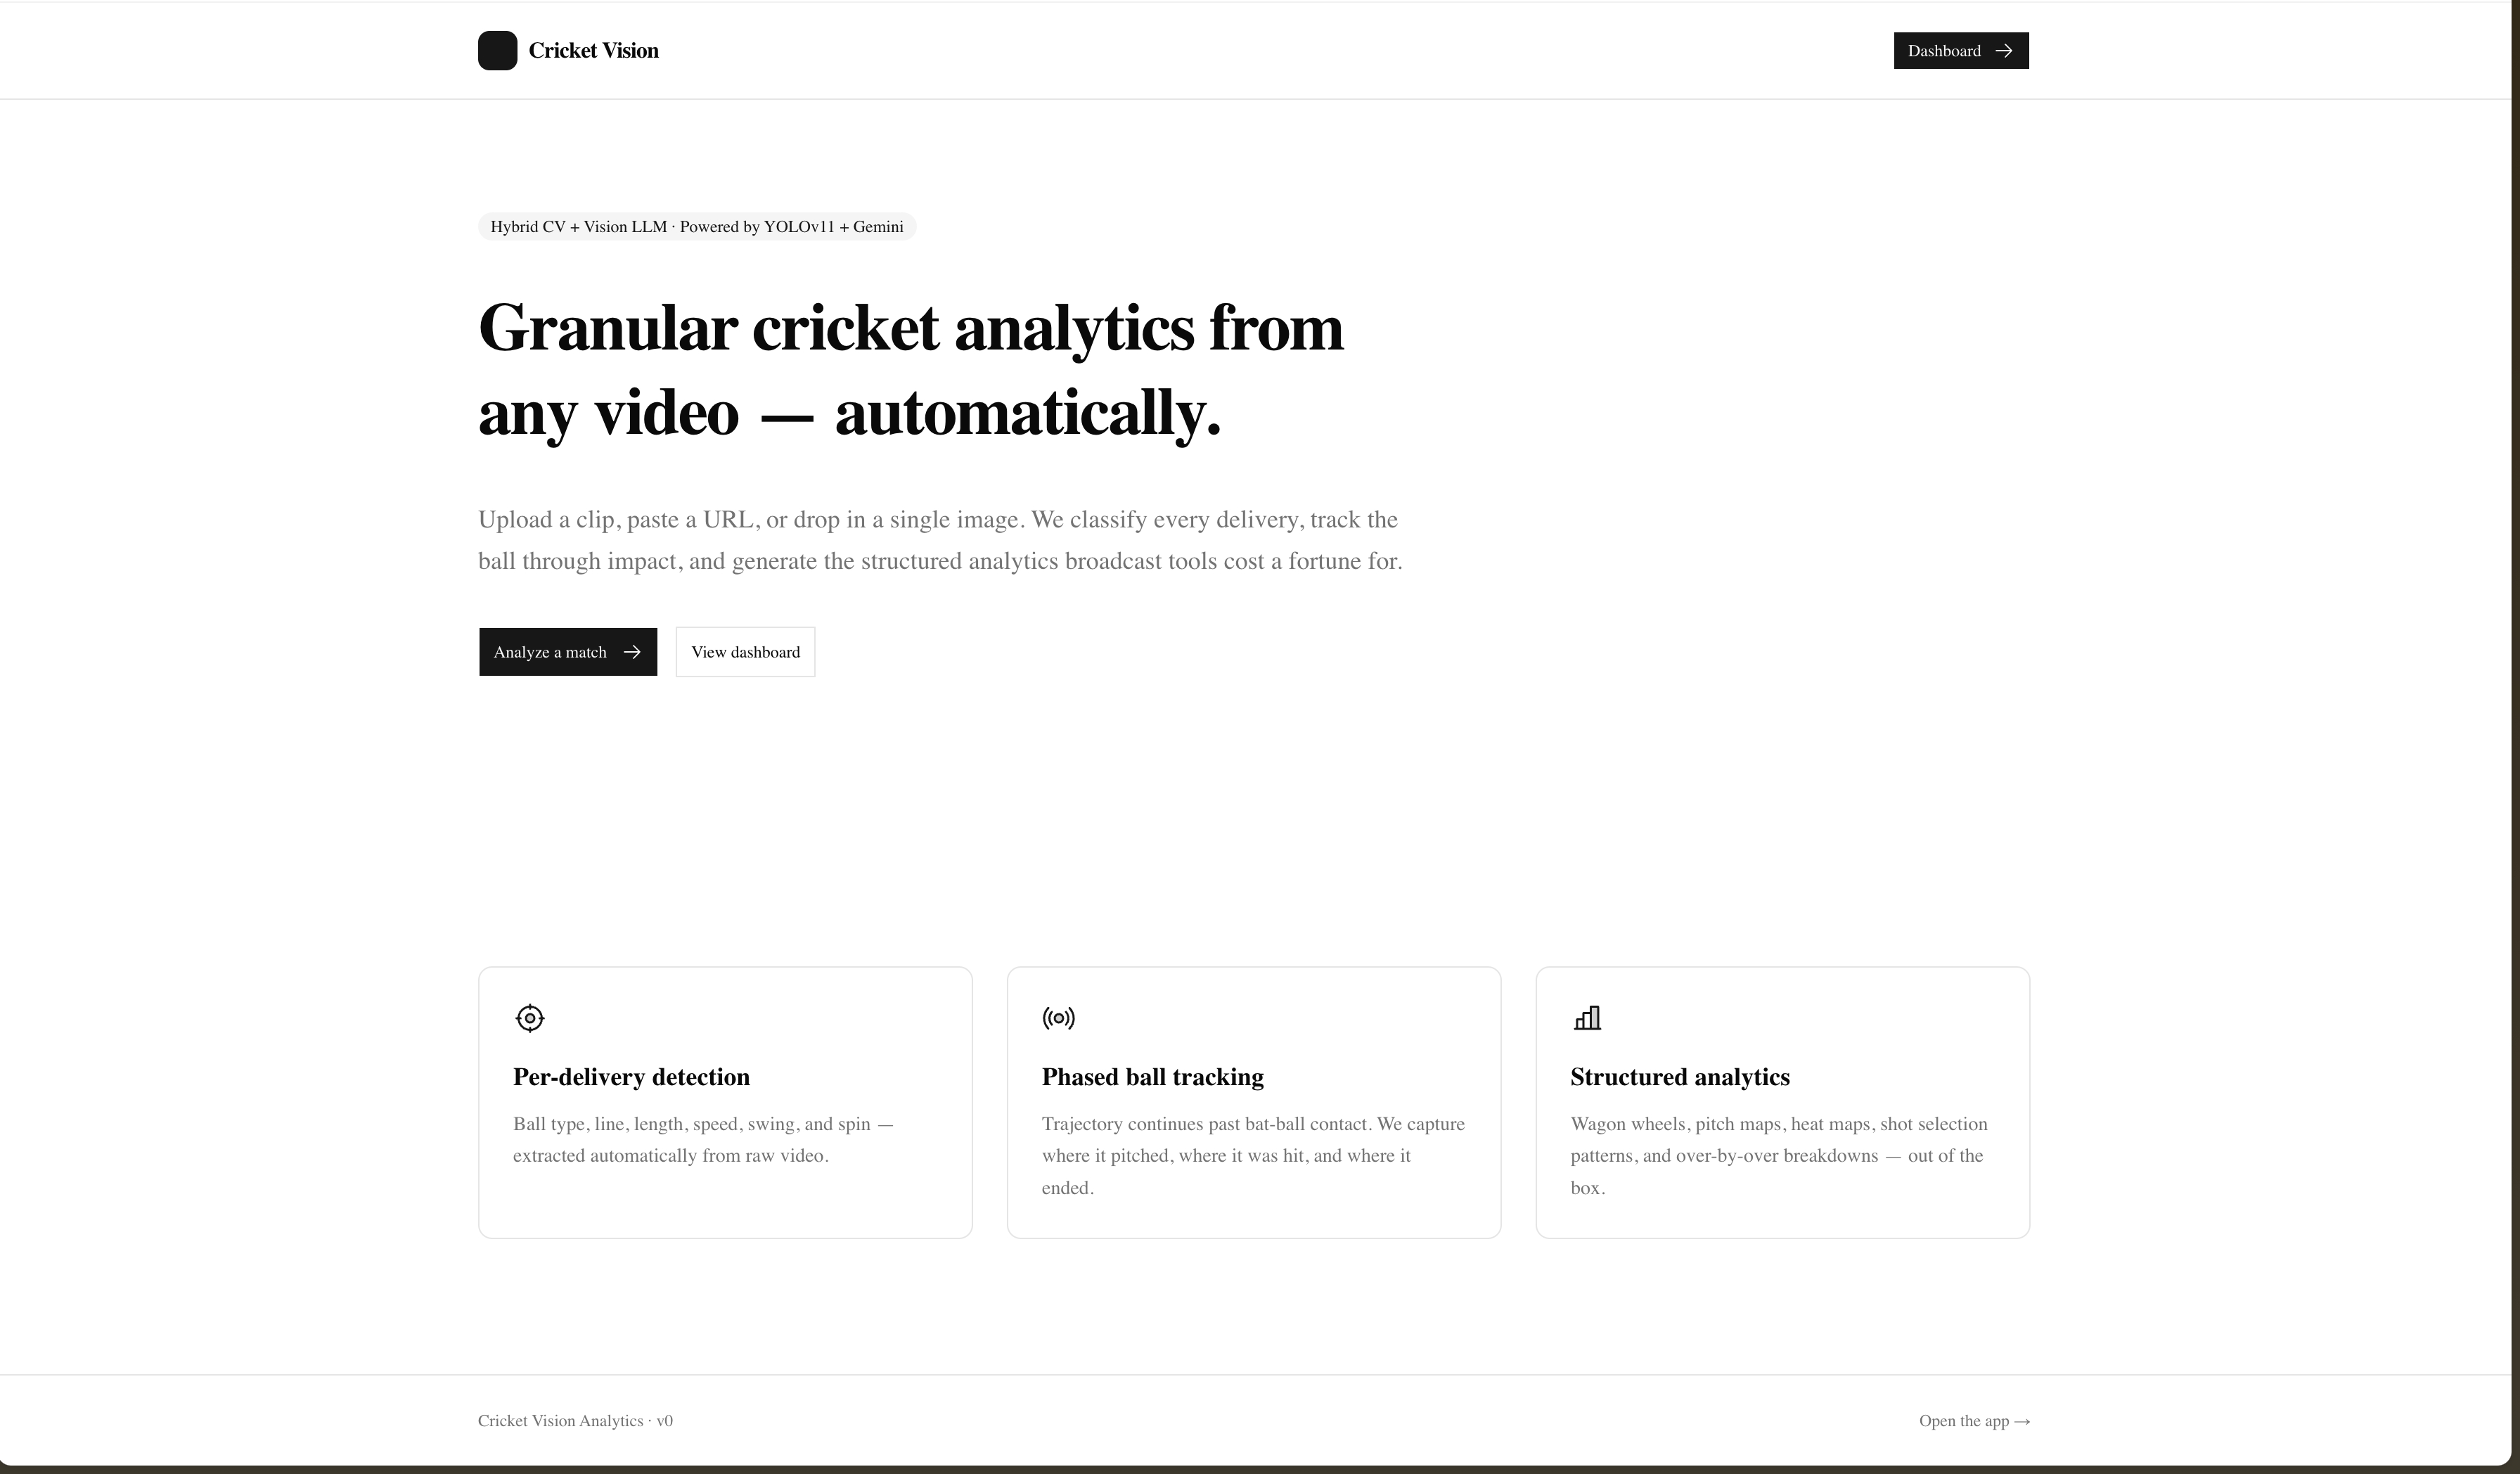Click the Wagon wheels, pitch maps description text

click(1779, 1156)
